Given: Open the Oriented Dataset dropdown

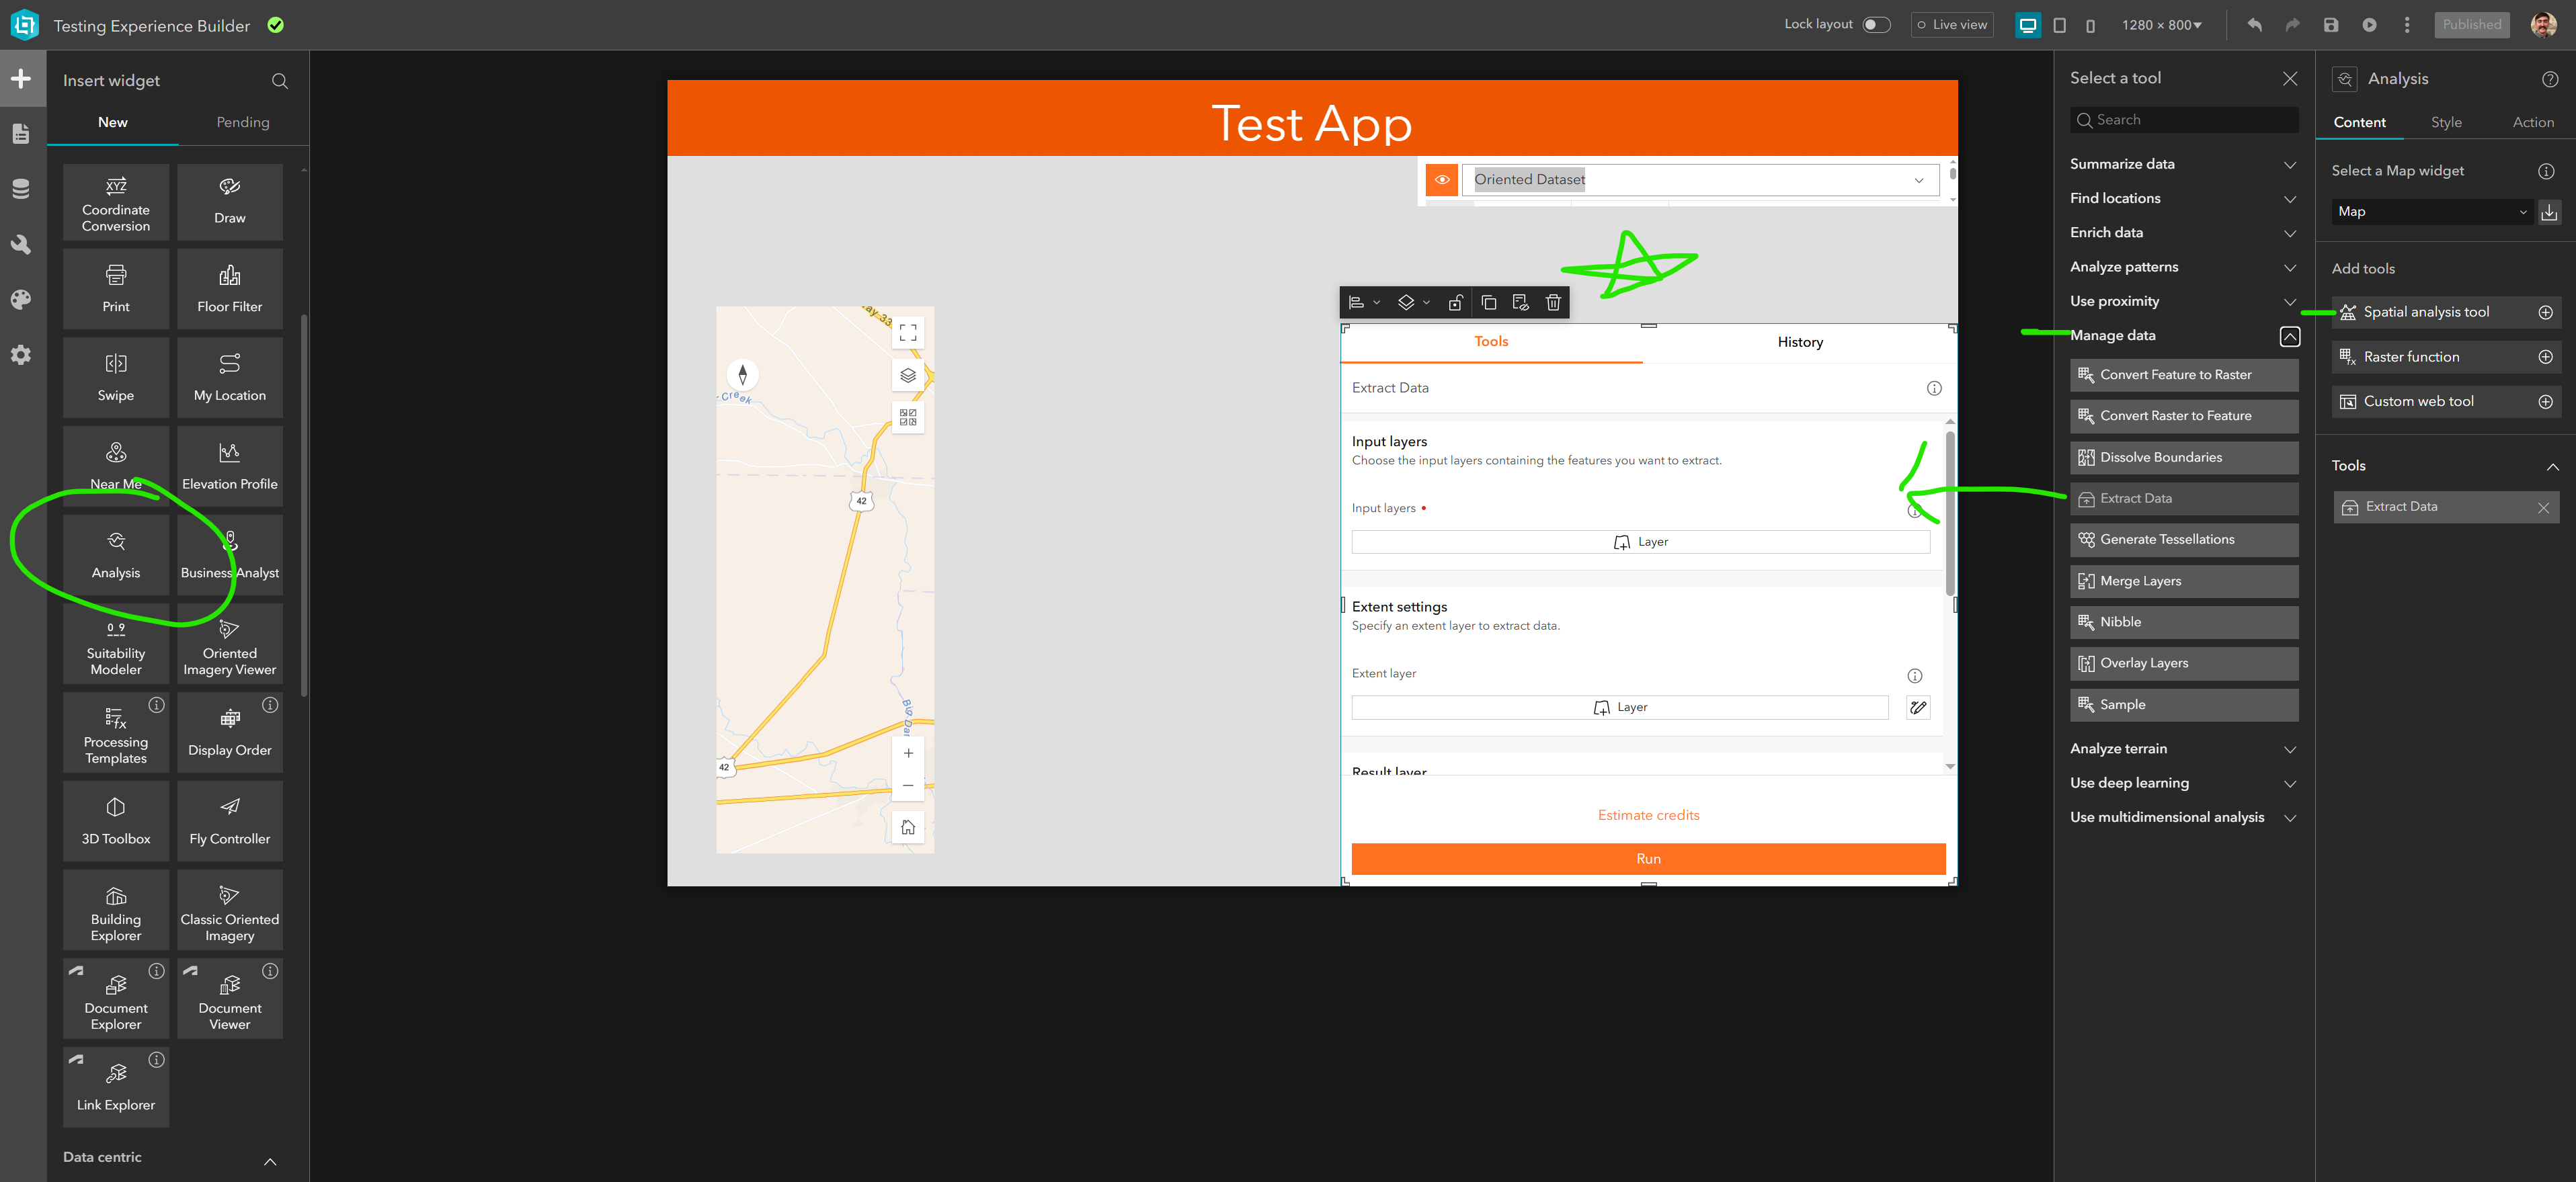Looking at the screenshot, I should (1699, 180).
